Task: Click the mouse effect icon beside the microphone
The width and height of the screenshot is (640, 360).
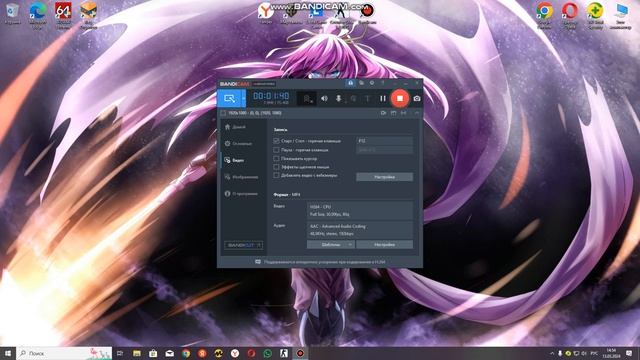Action: pyautogui.click(x=353, y=98)
